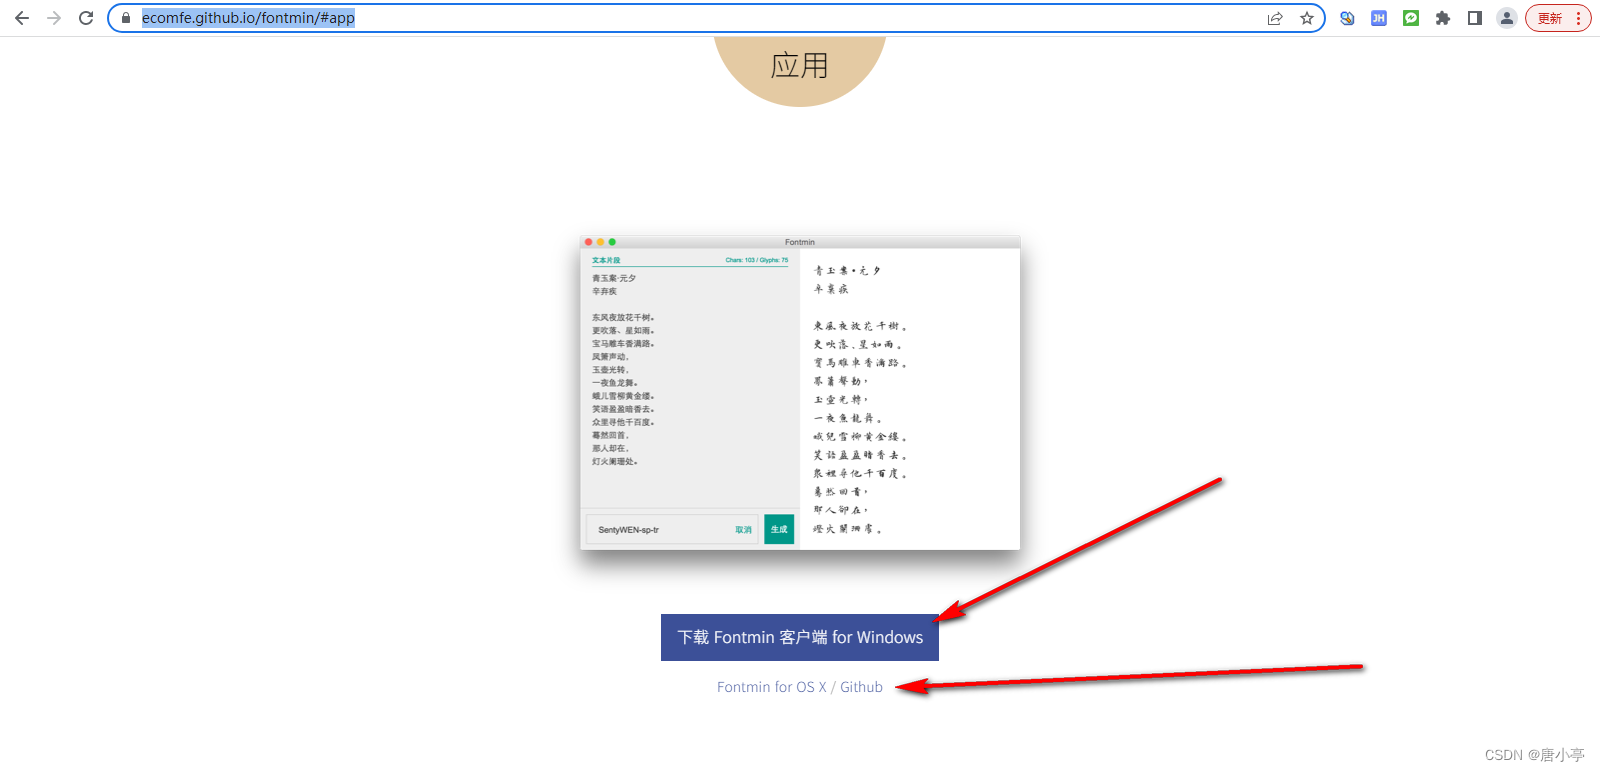Image resolution: width=1600 pixels, height=771 pixels.
Task: Open the user profile avatar
Action: (x=1507, y=18)
